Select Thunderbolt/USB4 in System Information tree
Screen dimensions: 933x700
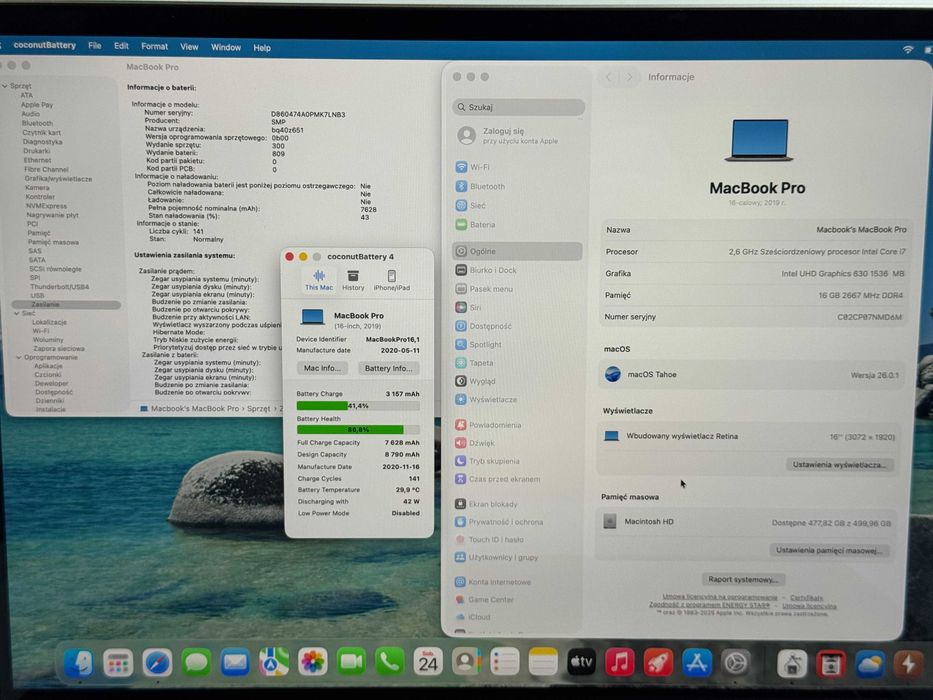point(60,287)
